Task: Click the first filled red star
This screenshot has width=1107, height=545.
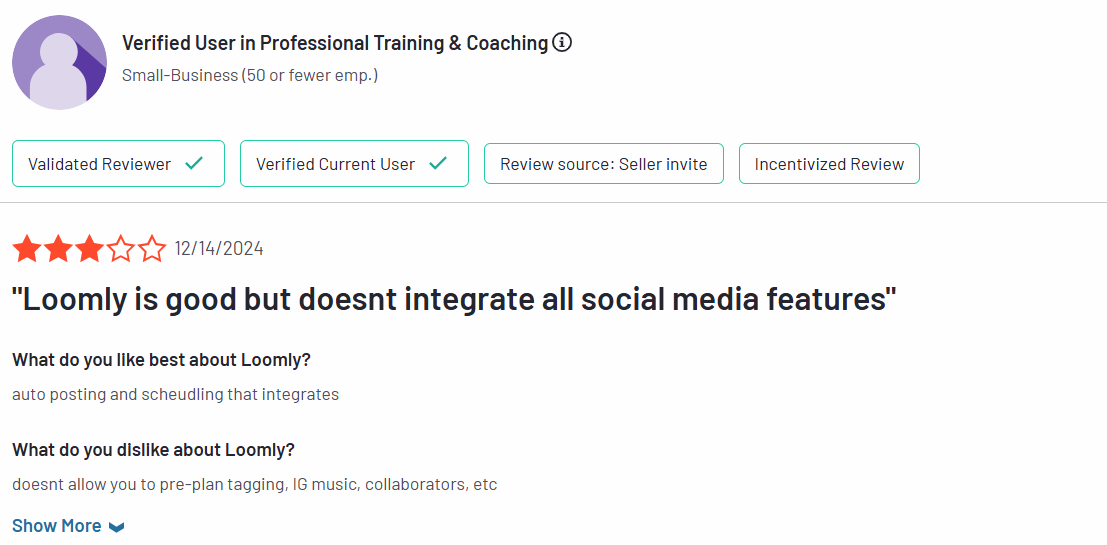Action: pos(26,248)
